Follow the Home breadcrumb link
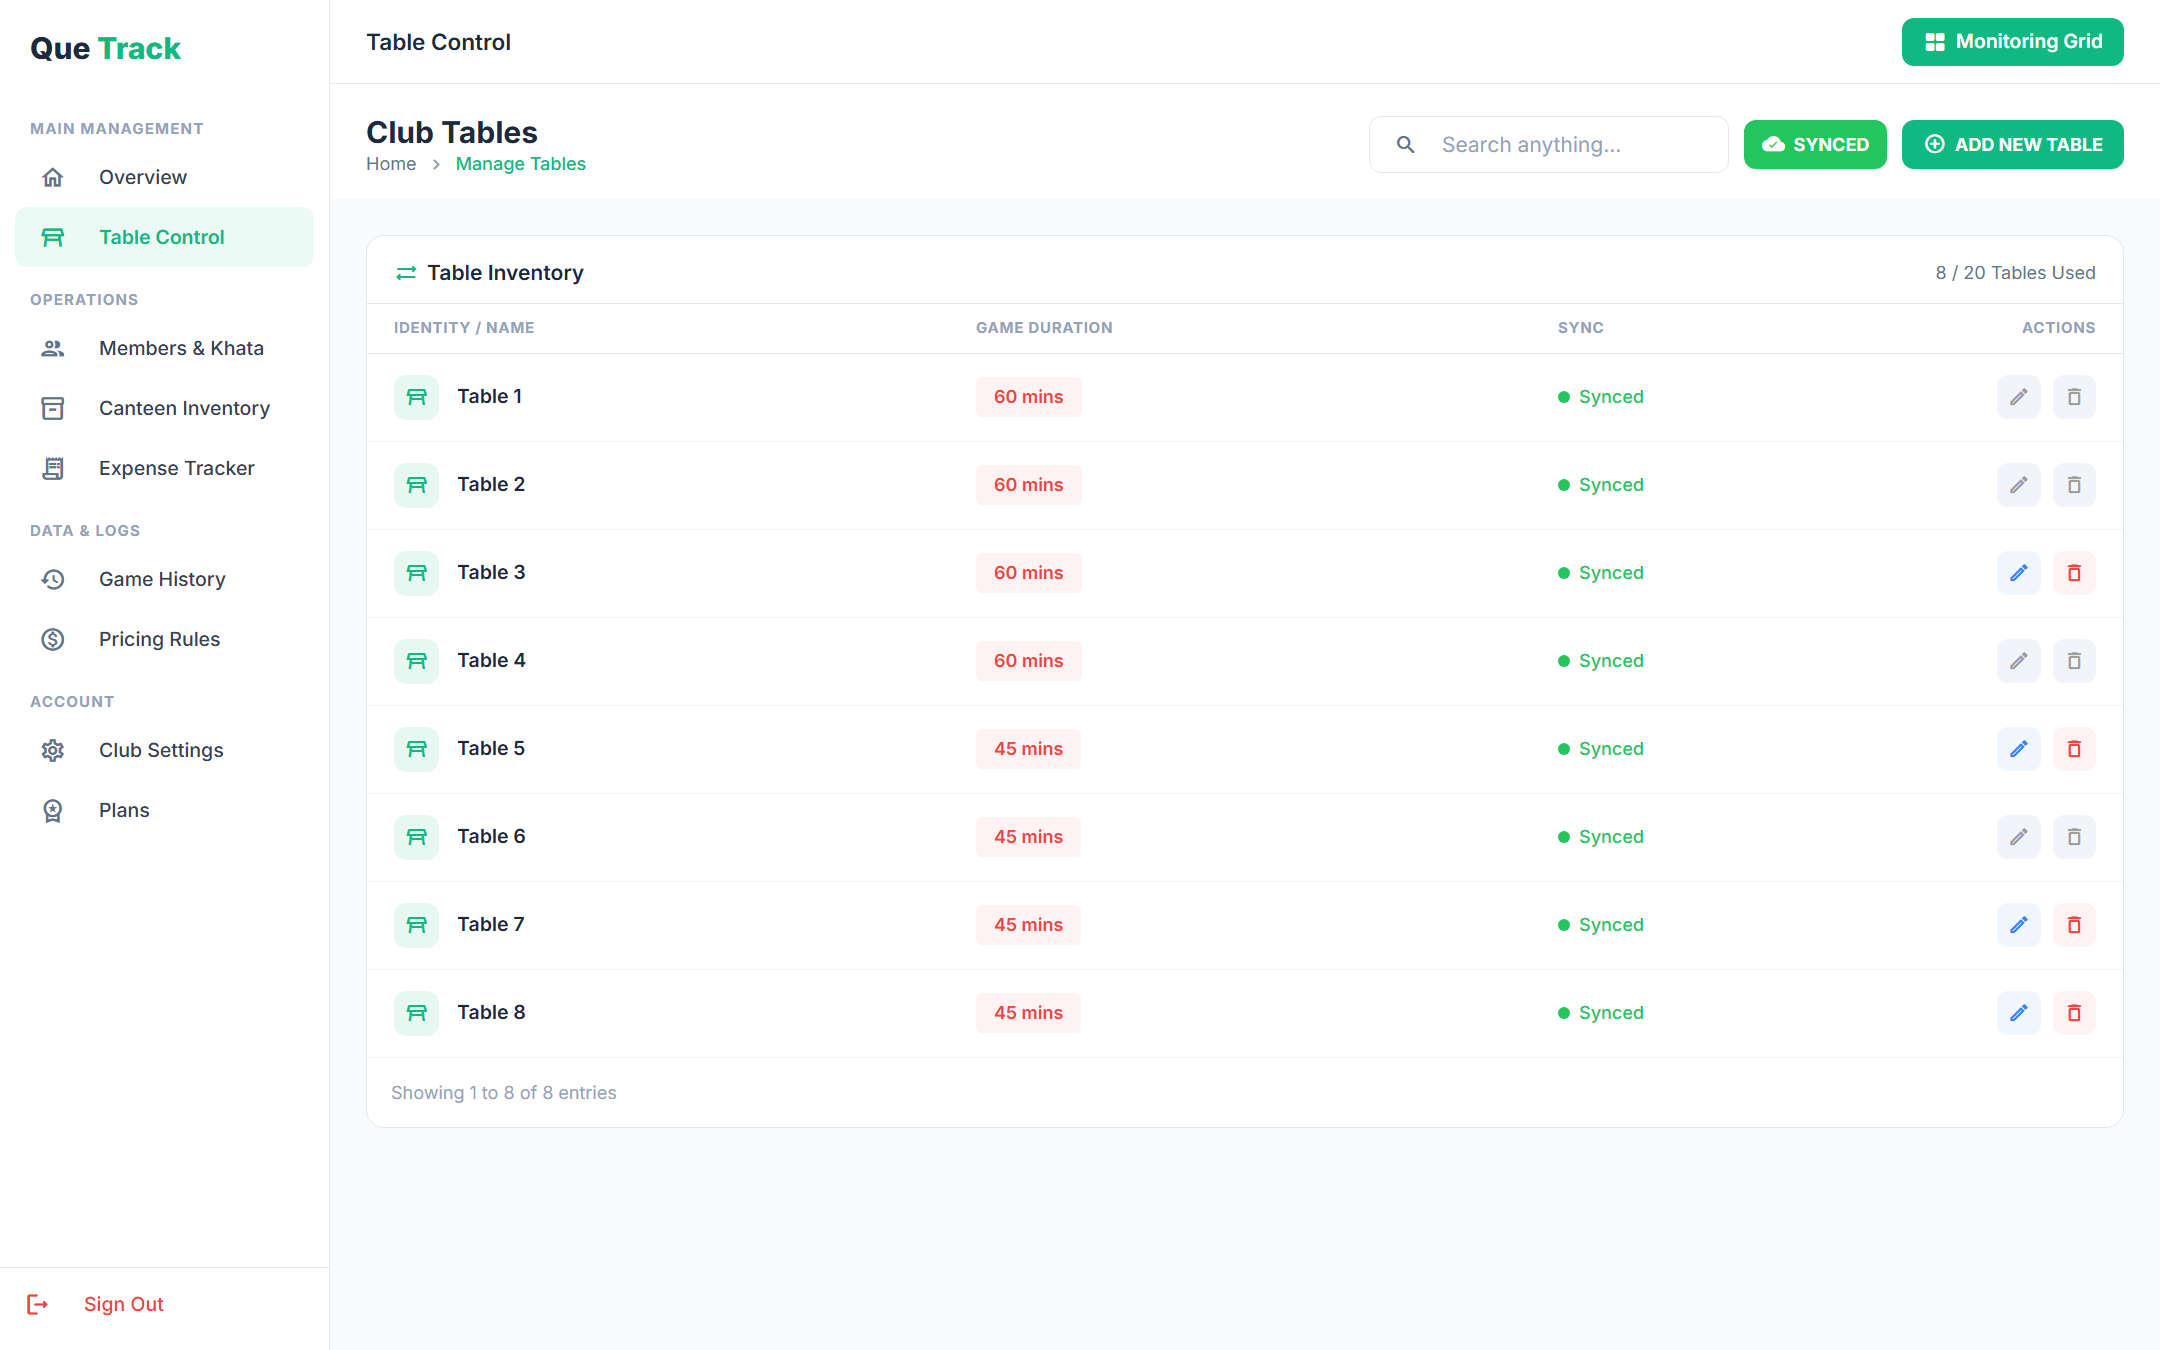Image resolution: width=2160 pixels, height=1350 pixels. pyautogui.click(x=391, y=164)
